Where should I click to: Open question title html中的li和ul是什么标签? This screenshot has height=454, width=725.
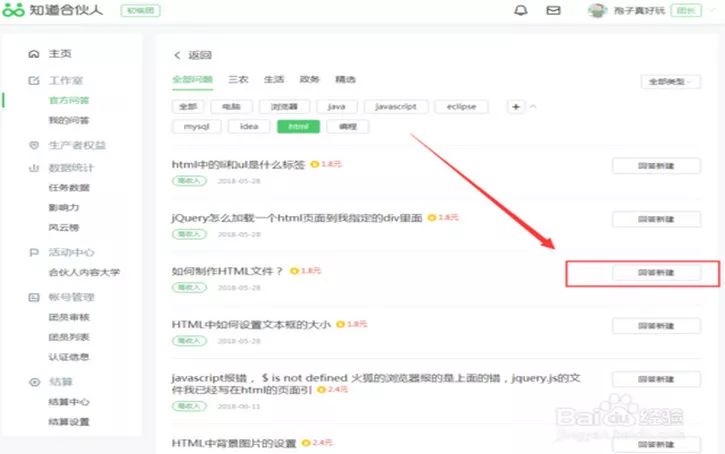tap(239, 165)
